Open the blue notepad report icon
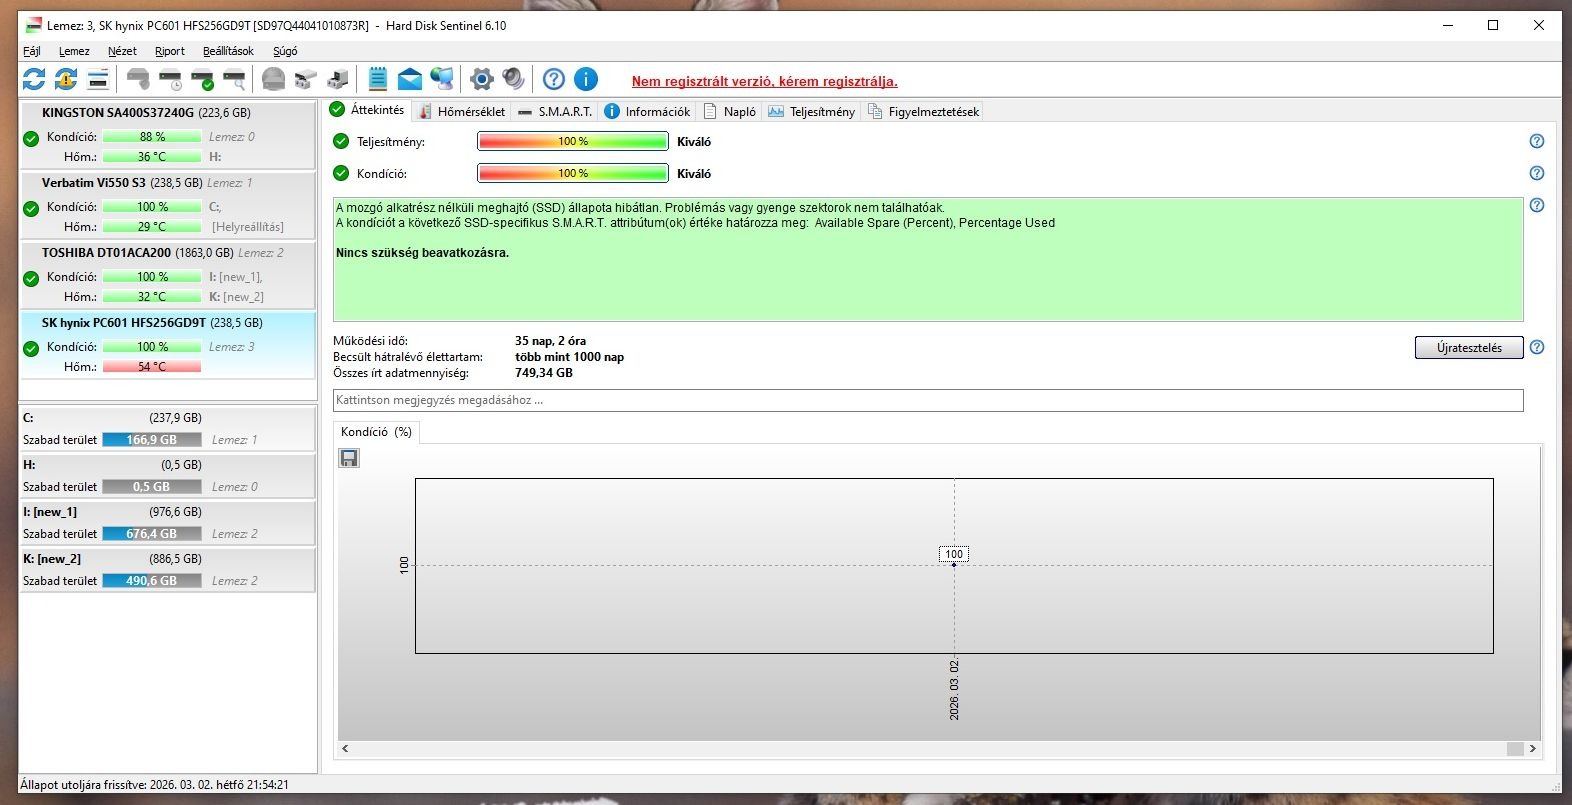 click(x=378, y=79)
